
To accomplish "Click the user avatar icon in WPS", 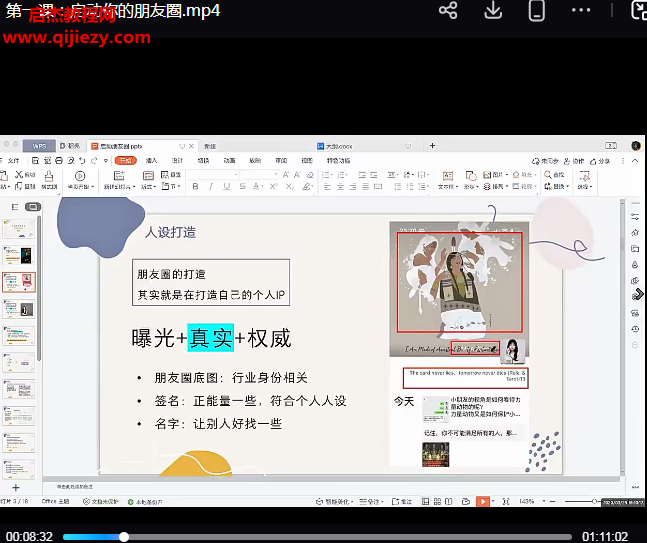I will tap(635, 146).
